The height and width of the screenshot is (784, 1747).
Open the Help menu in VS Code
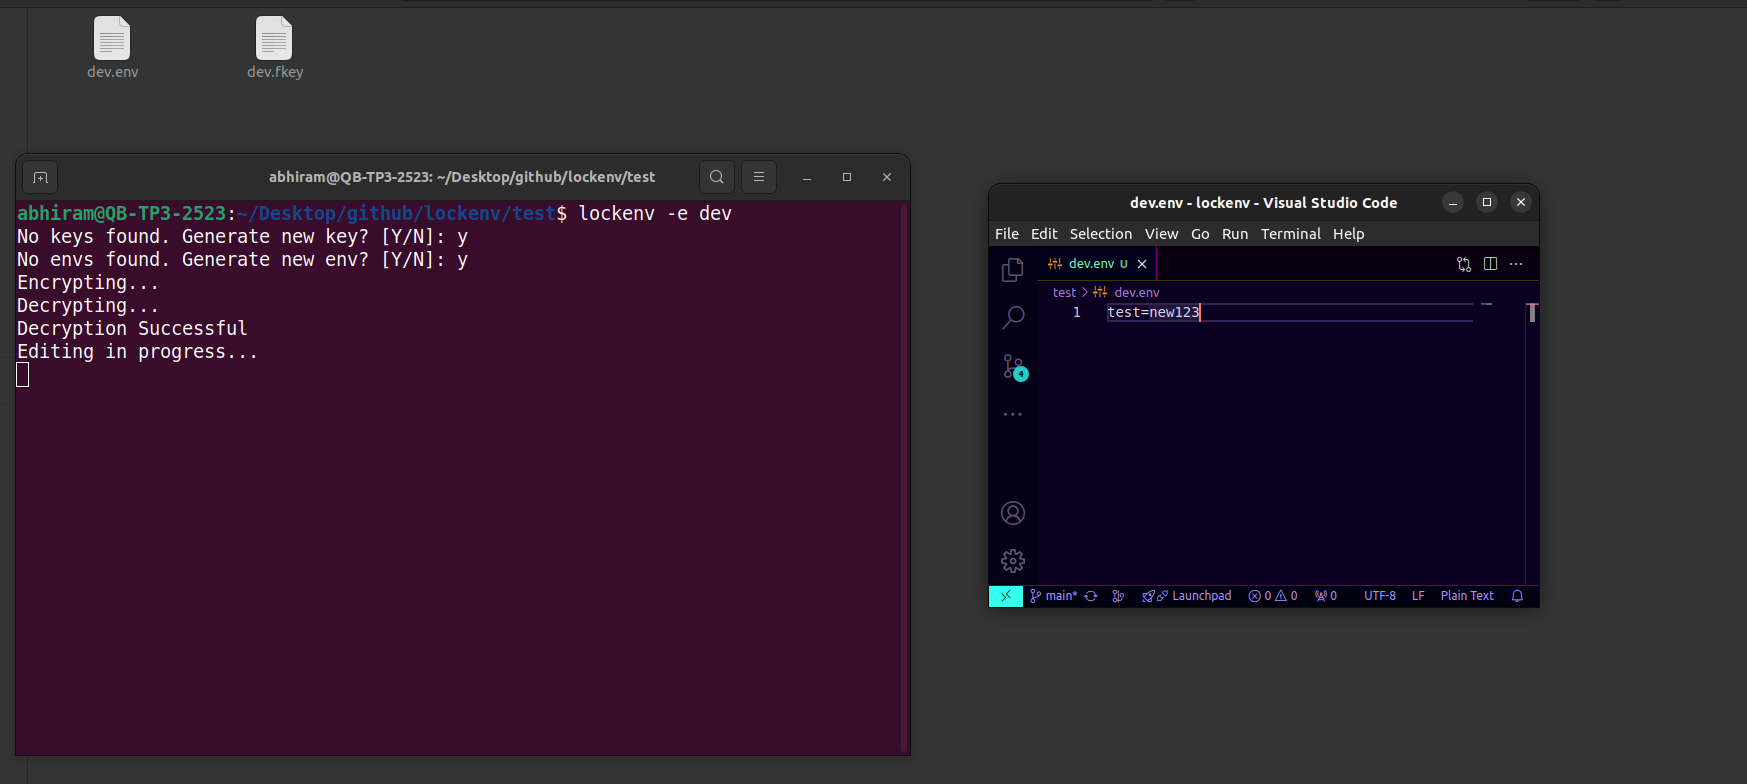click(x=1348, y=234)
